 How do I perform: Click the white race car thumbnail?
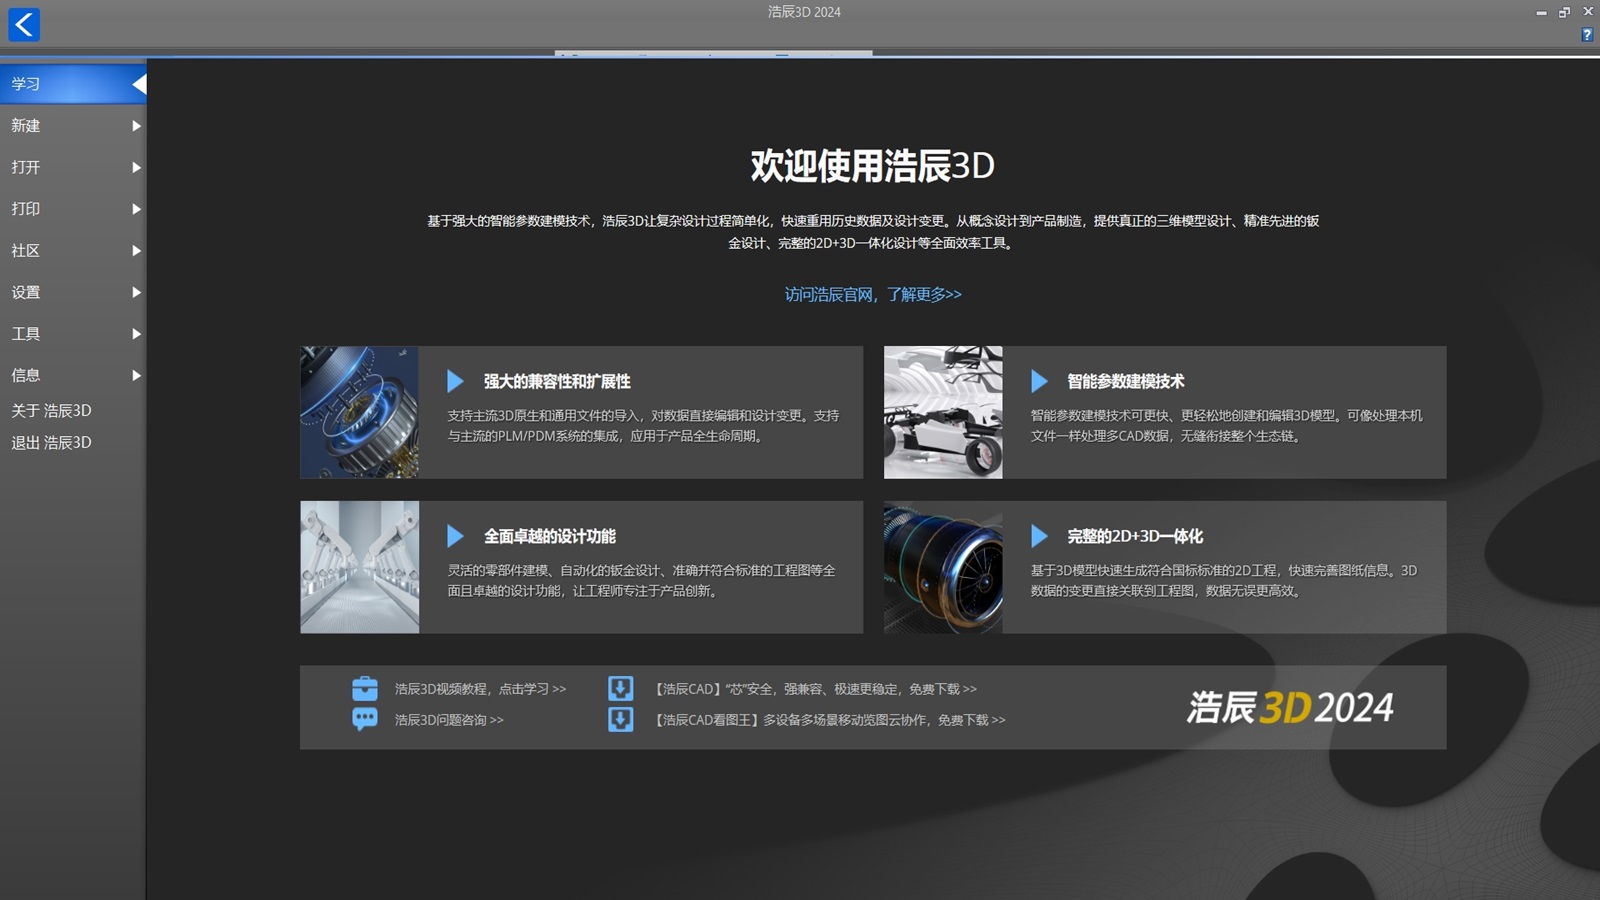coord(943,412)
